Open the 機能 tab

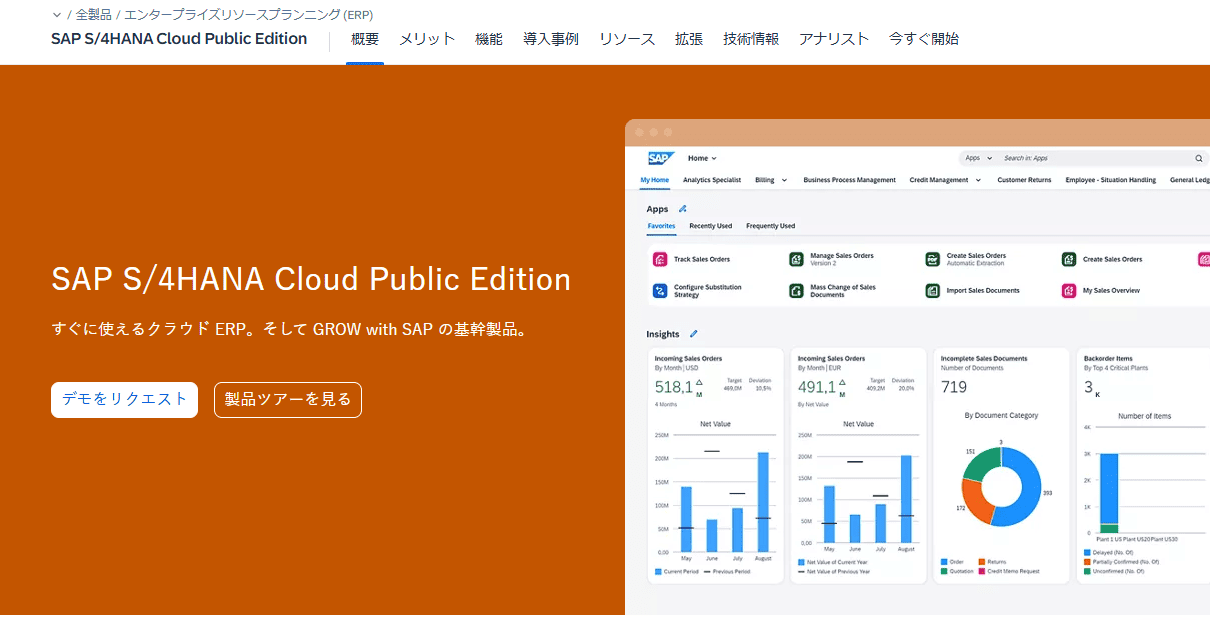point(489,39)
